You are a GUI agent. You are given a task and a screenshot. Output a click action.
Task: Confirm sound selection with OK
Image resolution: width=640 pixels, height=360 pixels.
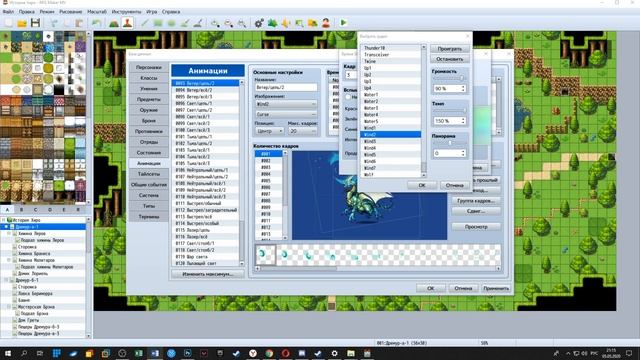point(422,185)
